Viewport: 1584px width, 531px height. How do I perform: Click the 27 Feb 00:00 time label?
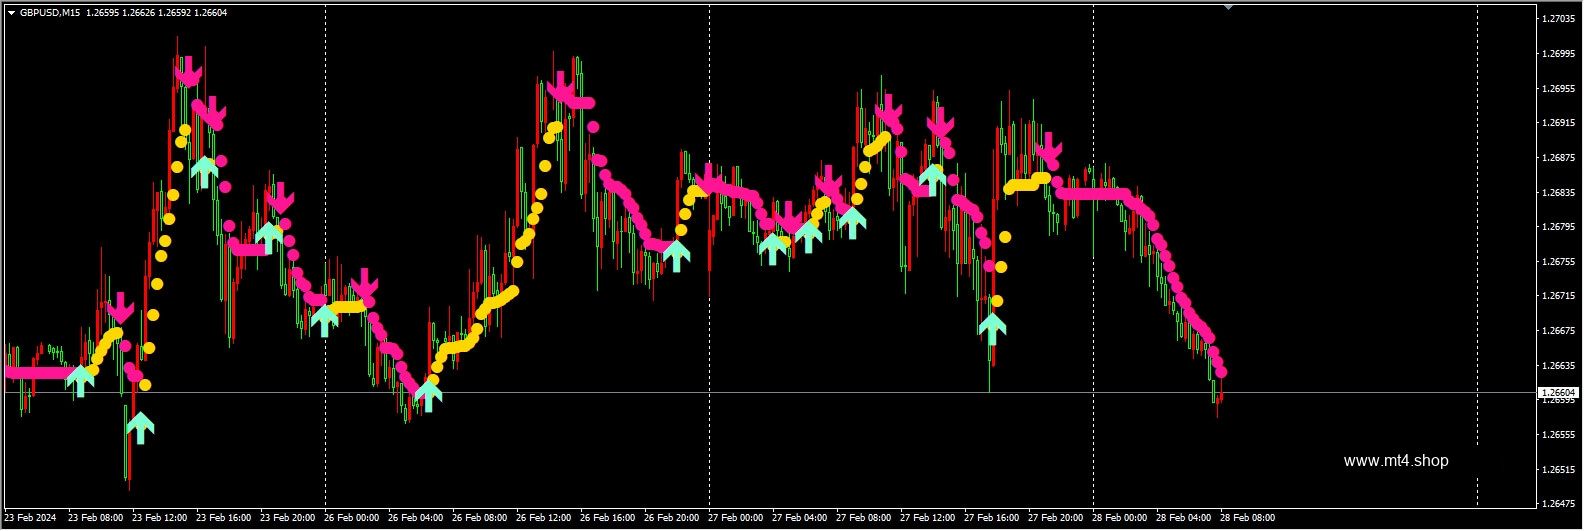736,518
